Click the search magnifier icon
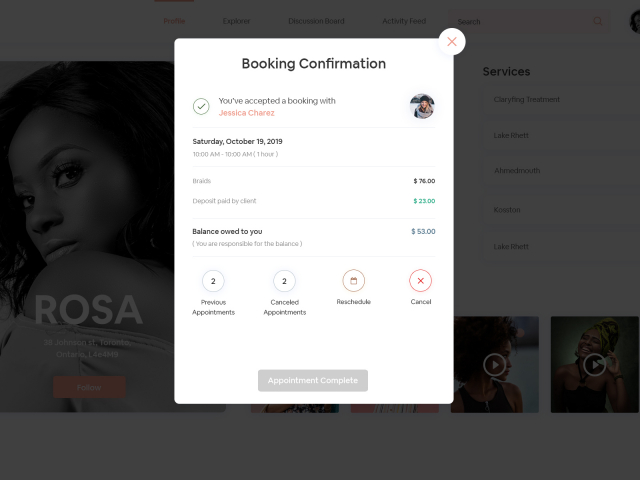Image resolution: width=640 pixels, height=480 pixels. coord(598,21)
